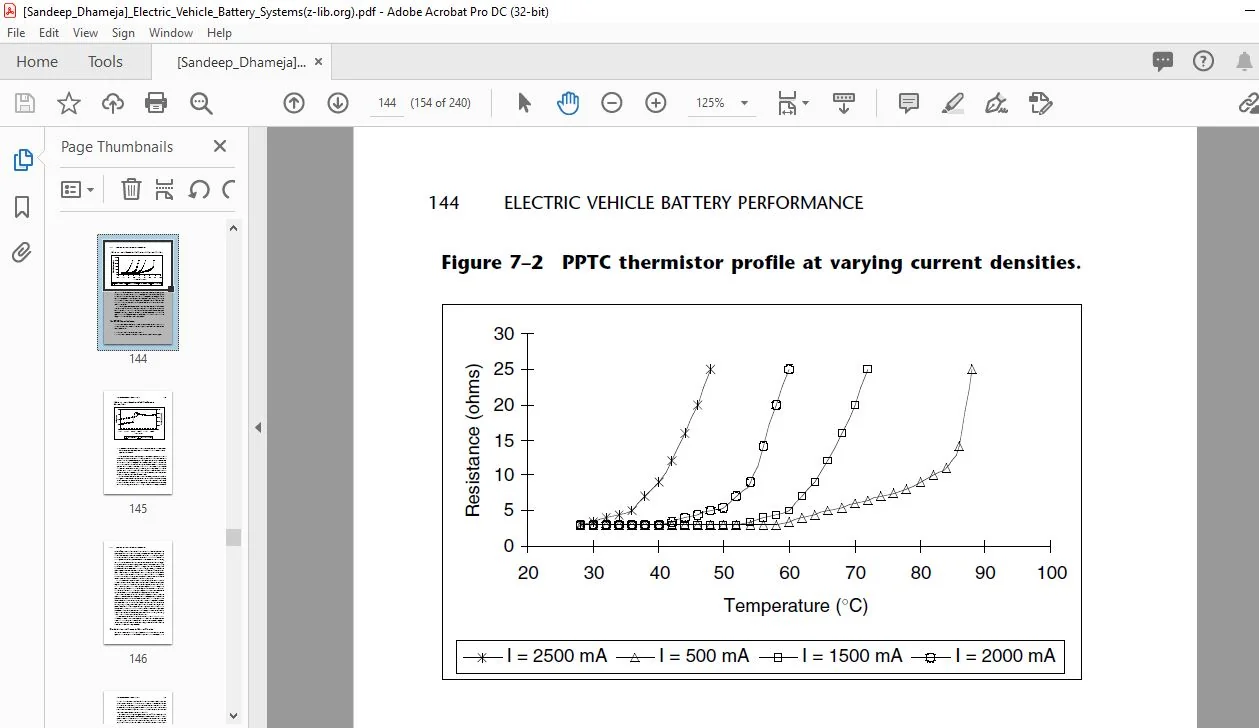Select the page 146 thumbnail
The image size is (1259, 728).
(x=138, y=592)
